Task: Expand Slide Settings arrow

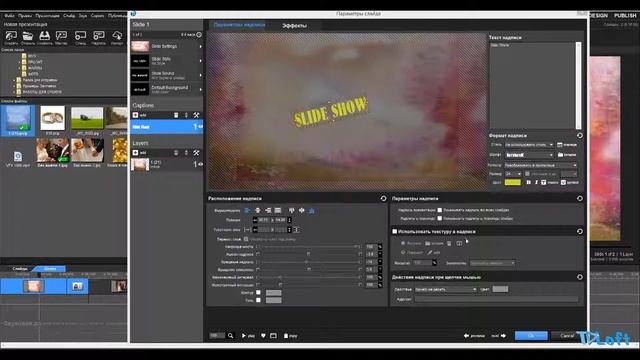Action: click(200, 47)
